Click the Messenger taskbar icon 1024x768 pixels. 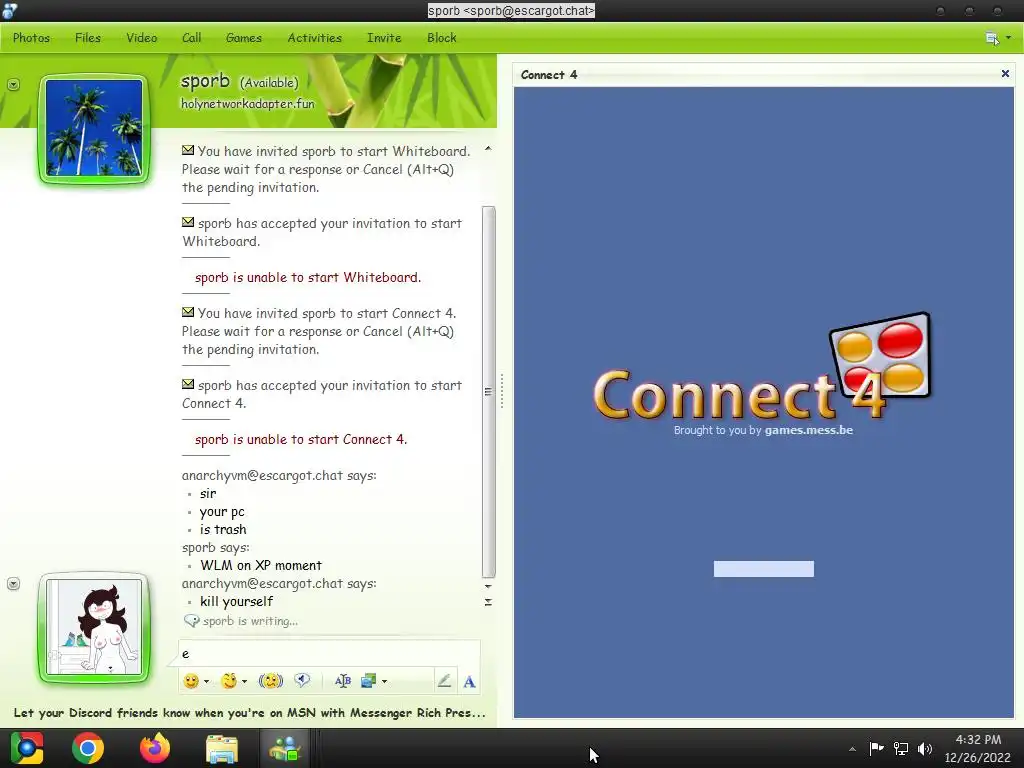(285, 748)
